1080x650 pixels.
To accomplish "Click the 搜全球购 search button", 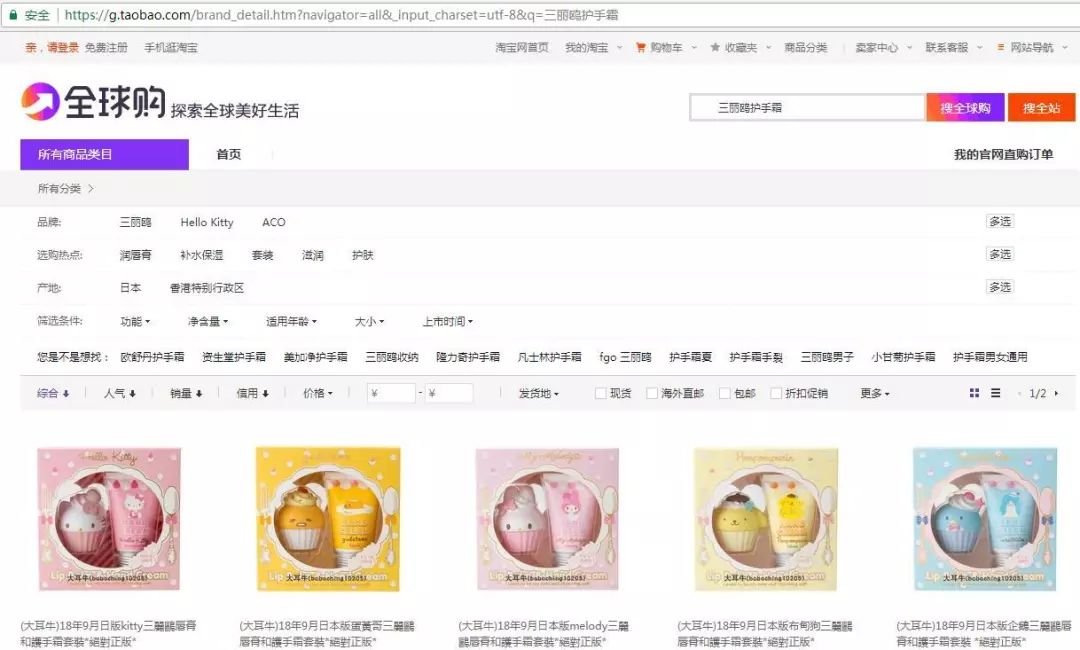I will tap(965, 107).
